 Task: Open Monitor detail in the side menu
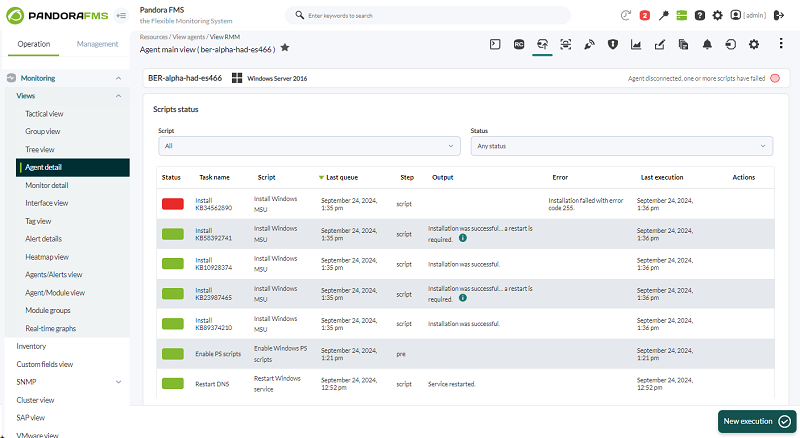tap(47, 185)
